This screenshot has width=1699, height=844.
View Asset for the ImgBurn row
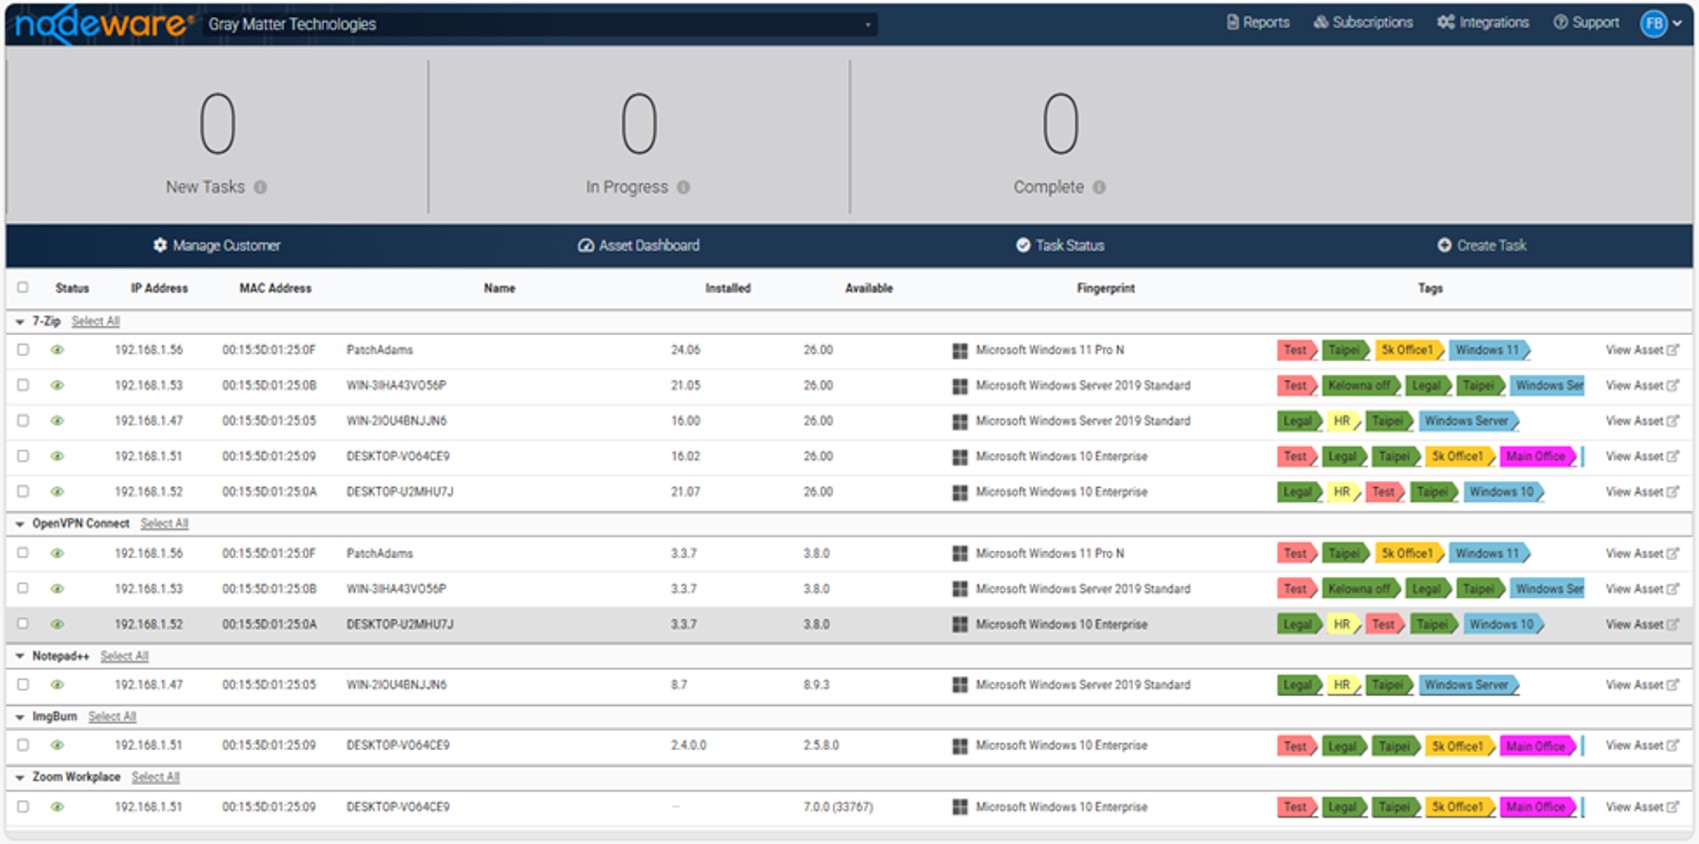pos(1642,745)
